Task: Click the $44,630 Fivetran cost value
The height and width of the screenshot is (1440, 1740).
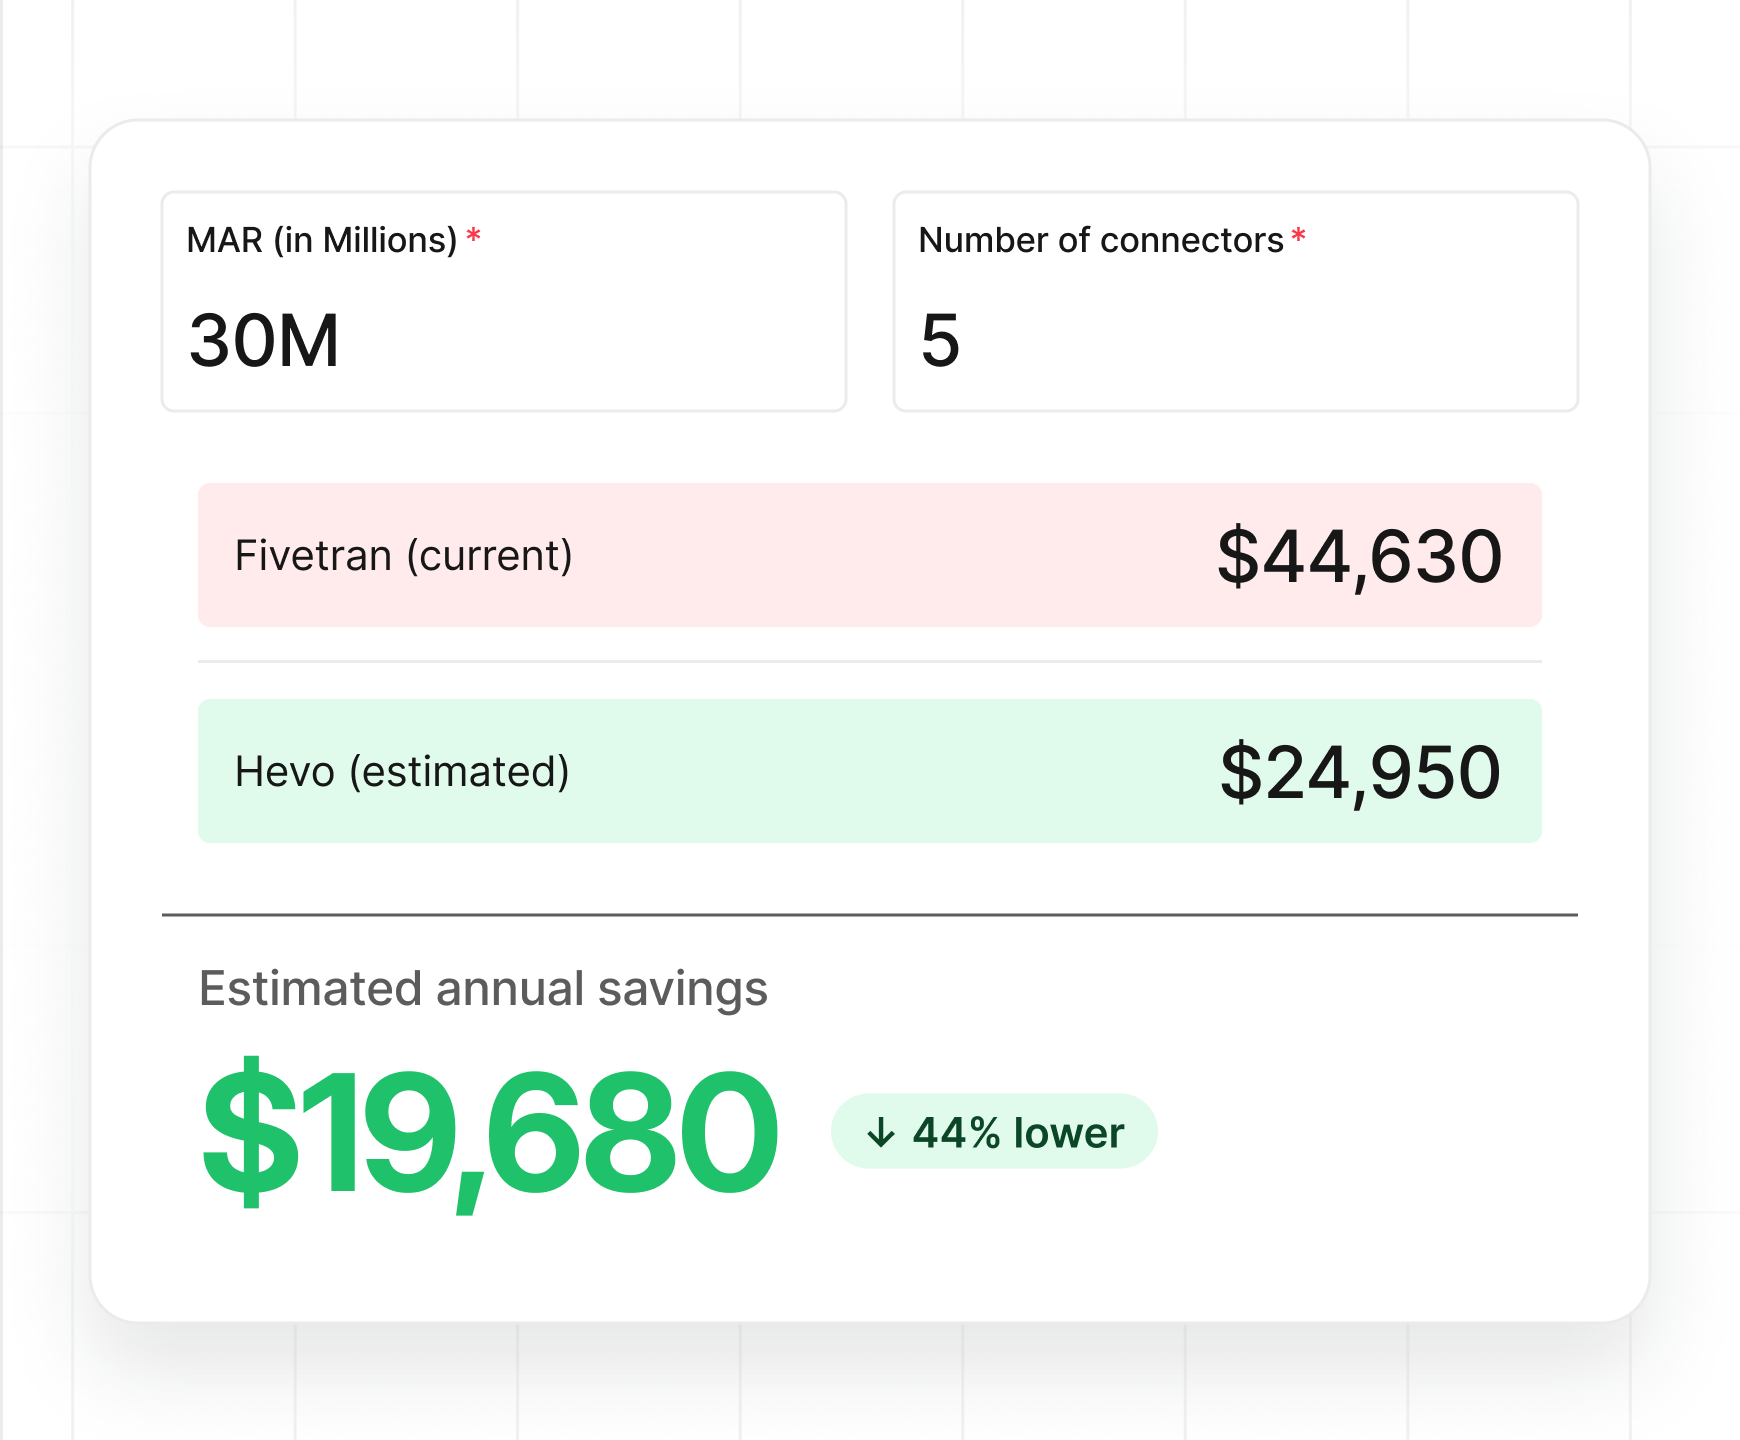Action: [x=1360, y=556]
